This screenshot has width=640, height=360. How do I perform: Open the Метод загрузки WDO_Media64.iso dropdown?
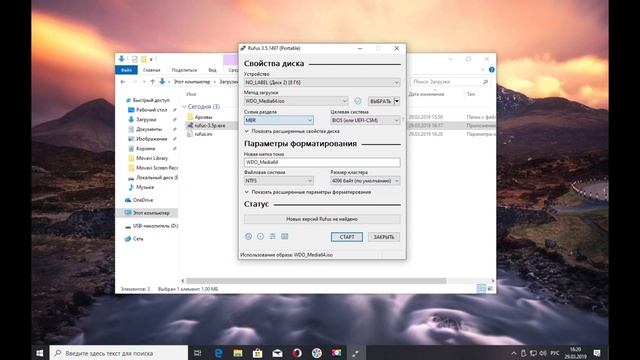(296, 101)
